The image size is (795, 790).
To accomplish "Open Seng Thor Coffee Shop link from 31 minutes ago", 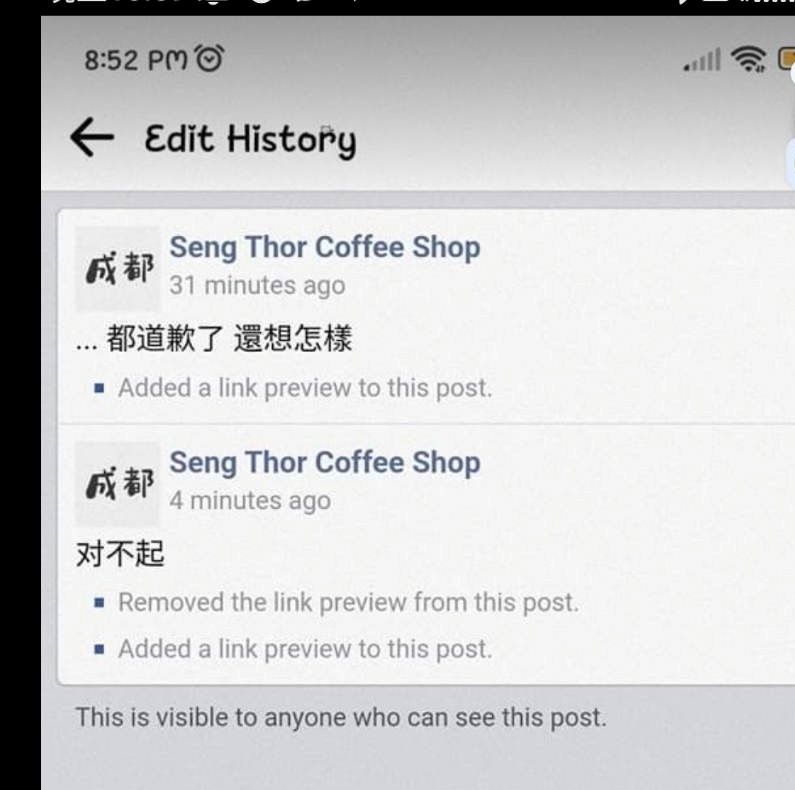I will [324, 247].
